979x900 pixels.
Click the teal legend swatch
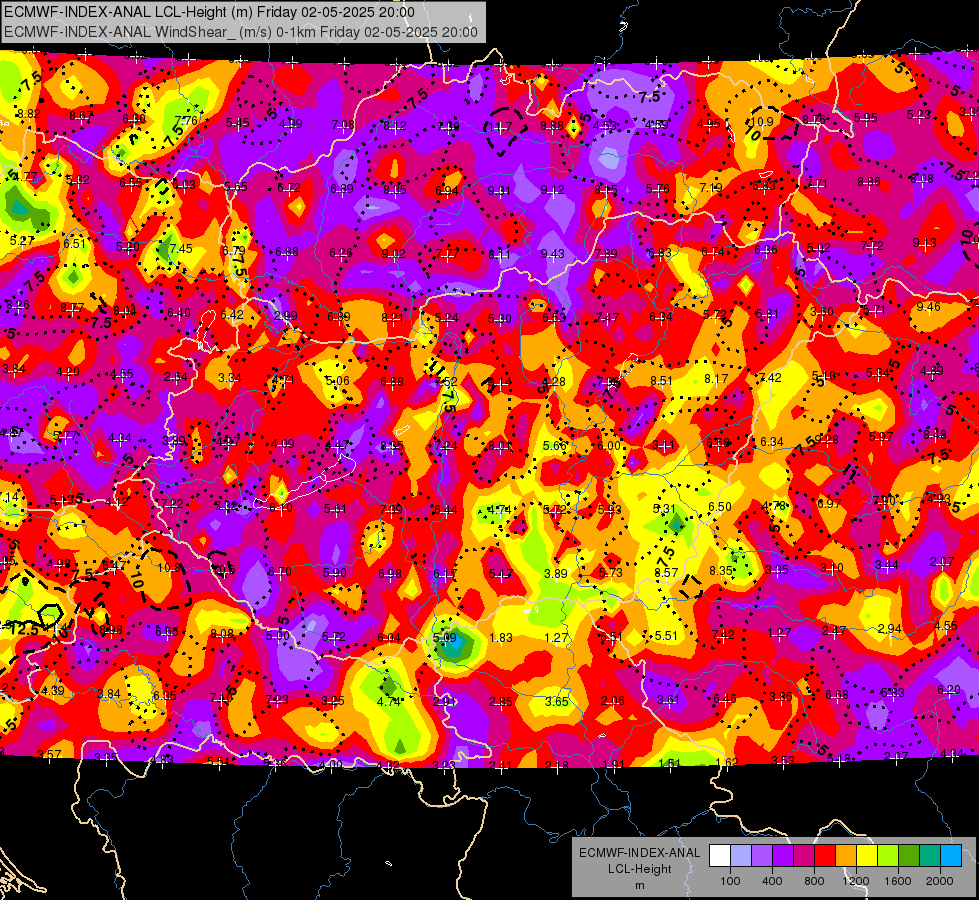pos(930,856)
